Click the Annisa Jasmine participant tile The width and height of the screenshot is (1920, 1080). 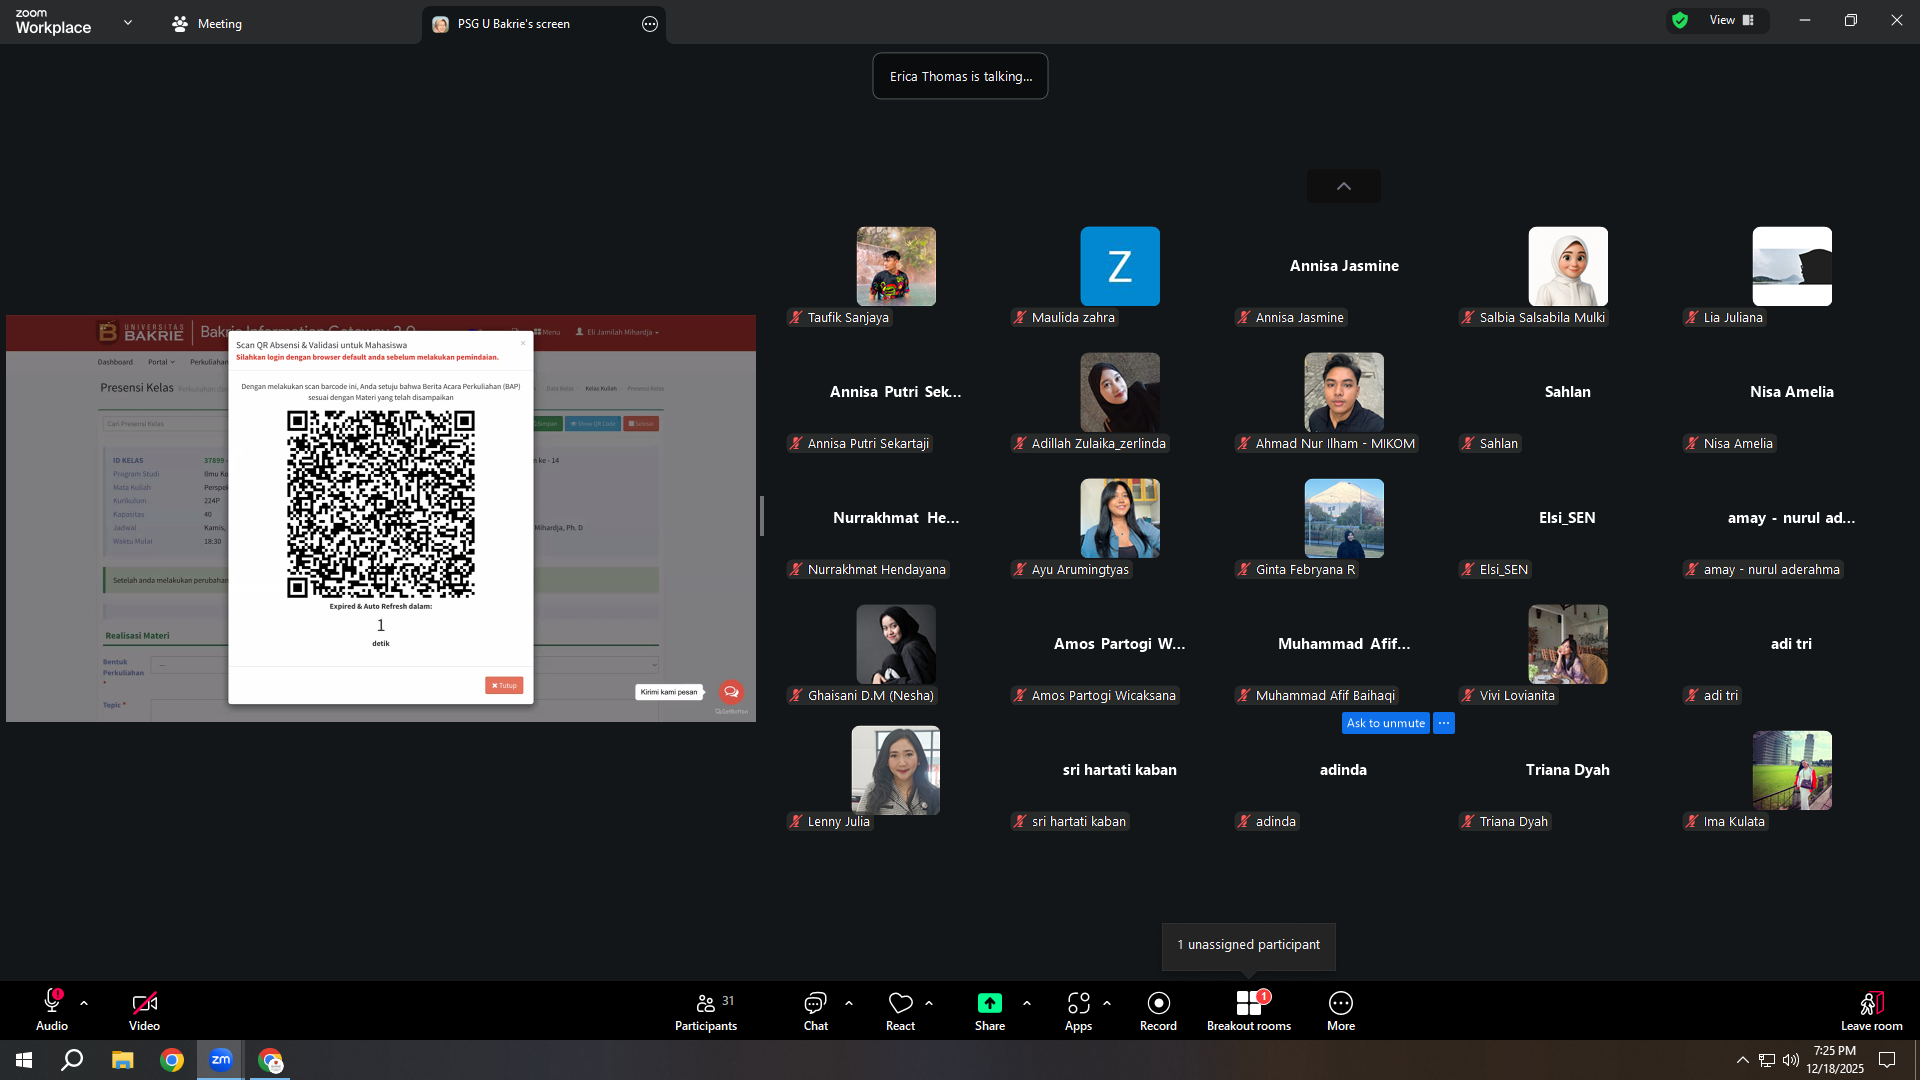pos(1344,266)
